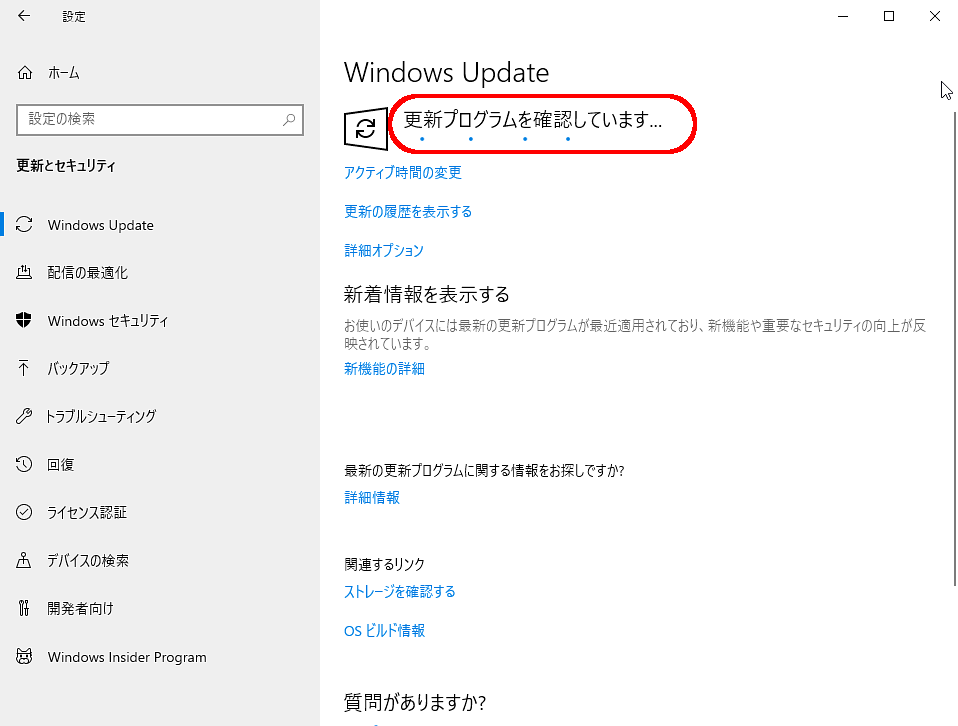This screenshot has height=726, width=958.
Task: Open 開発者向け settings section
Action: [x=80, y=609]
